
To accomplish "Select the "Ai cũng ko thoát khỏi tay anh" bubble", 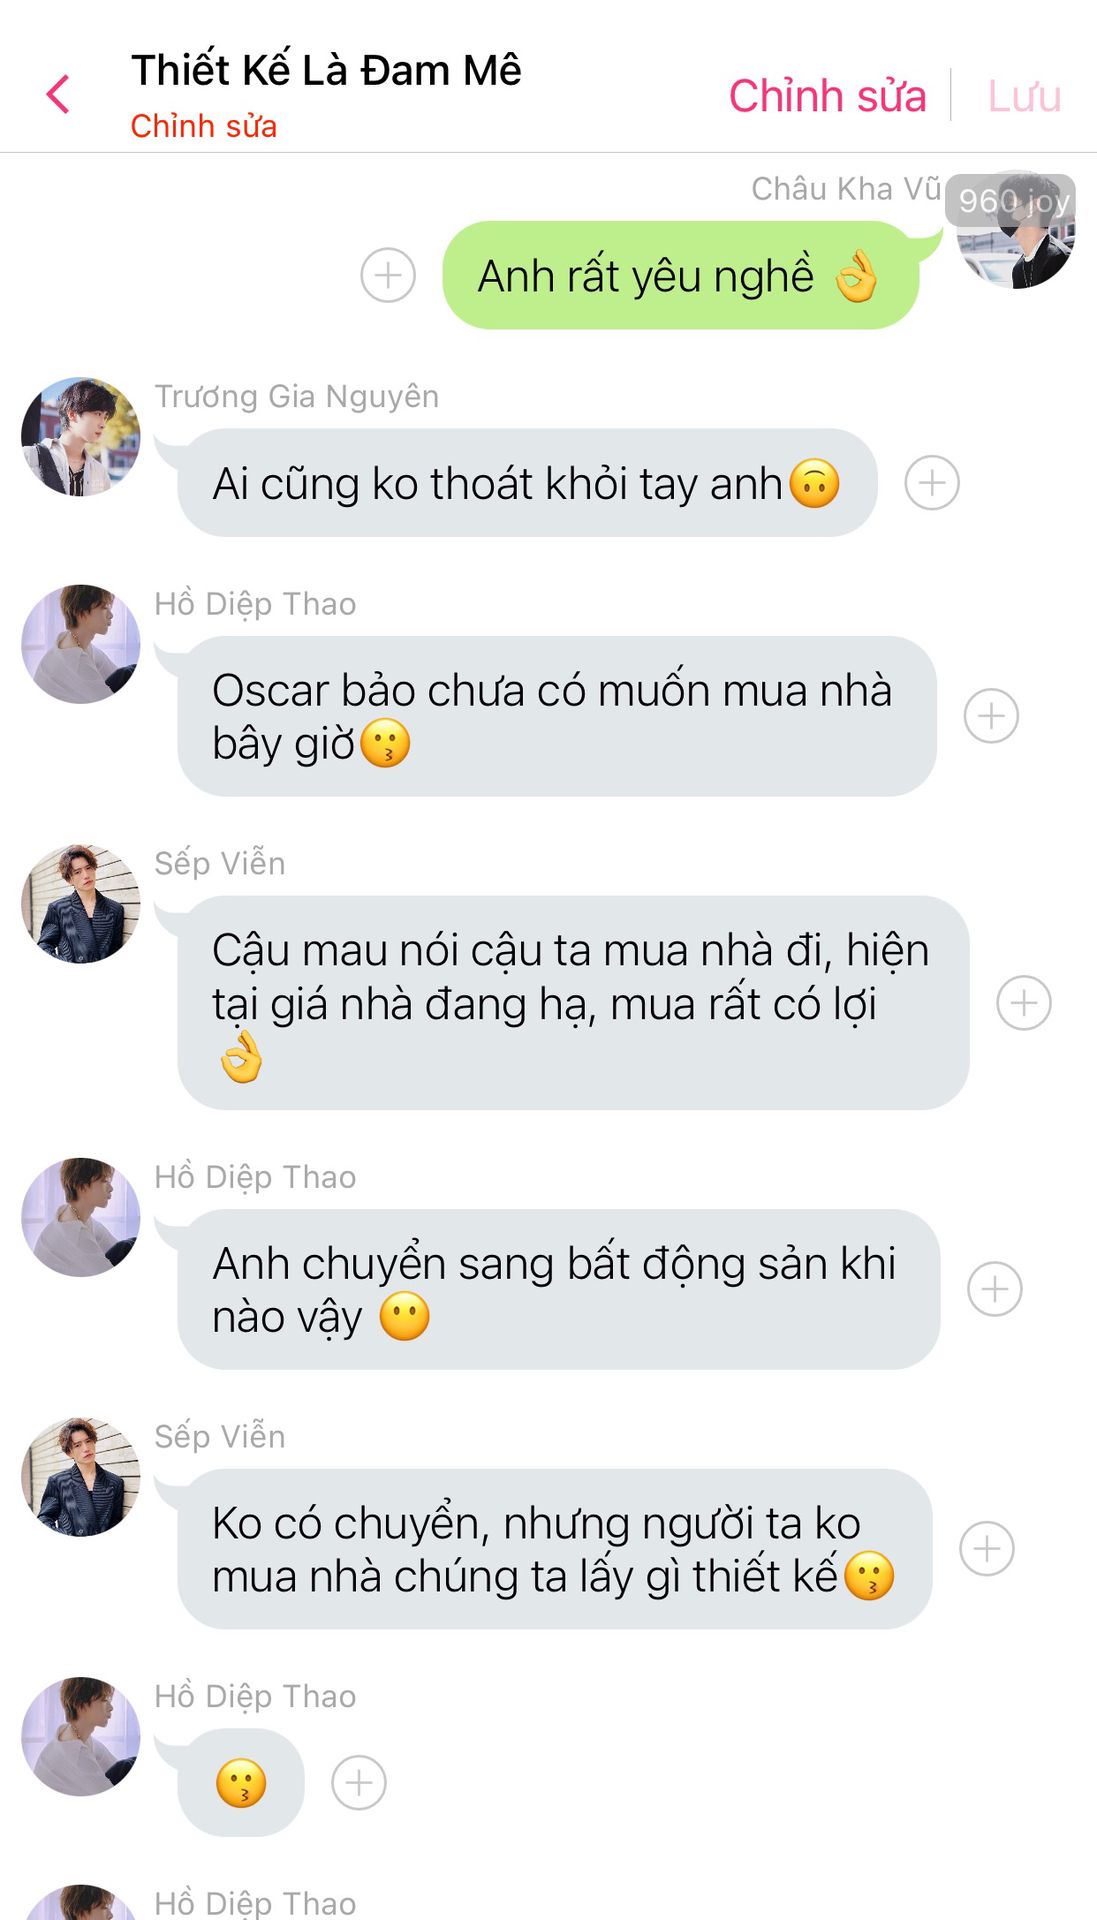I will coord(527,483).
